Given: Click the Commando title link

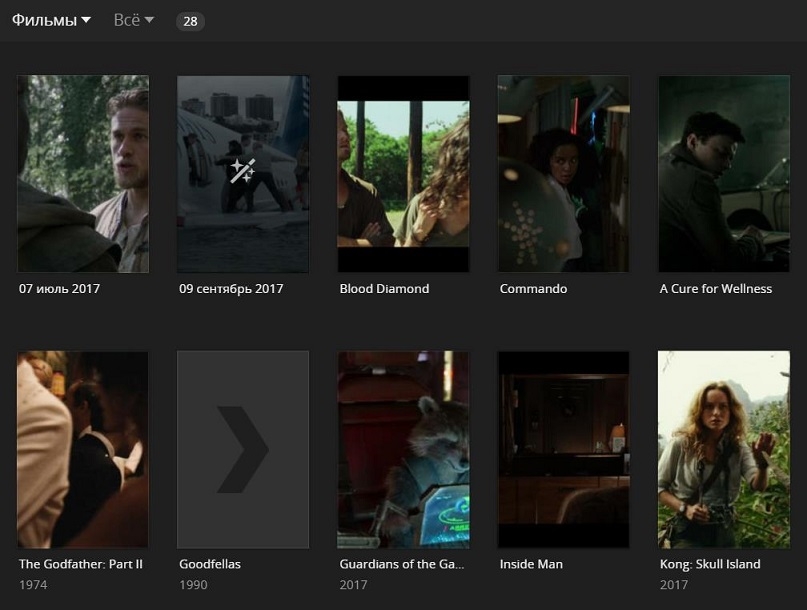Looking at the screenshot, I should (533, 289).
